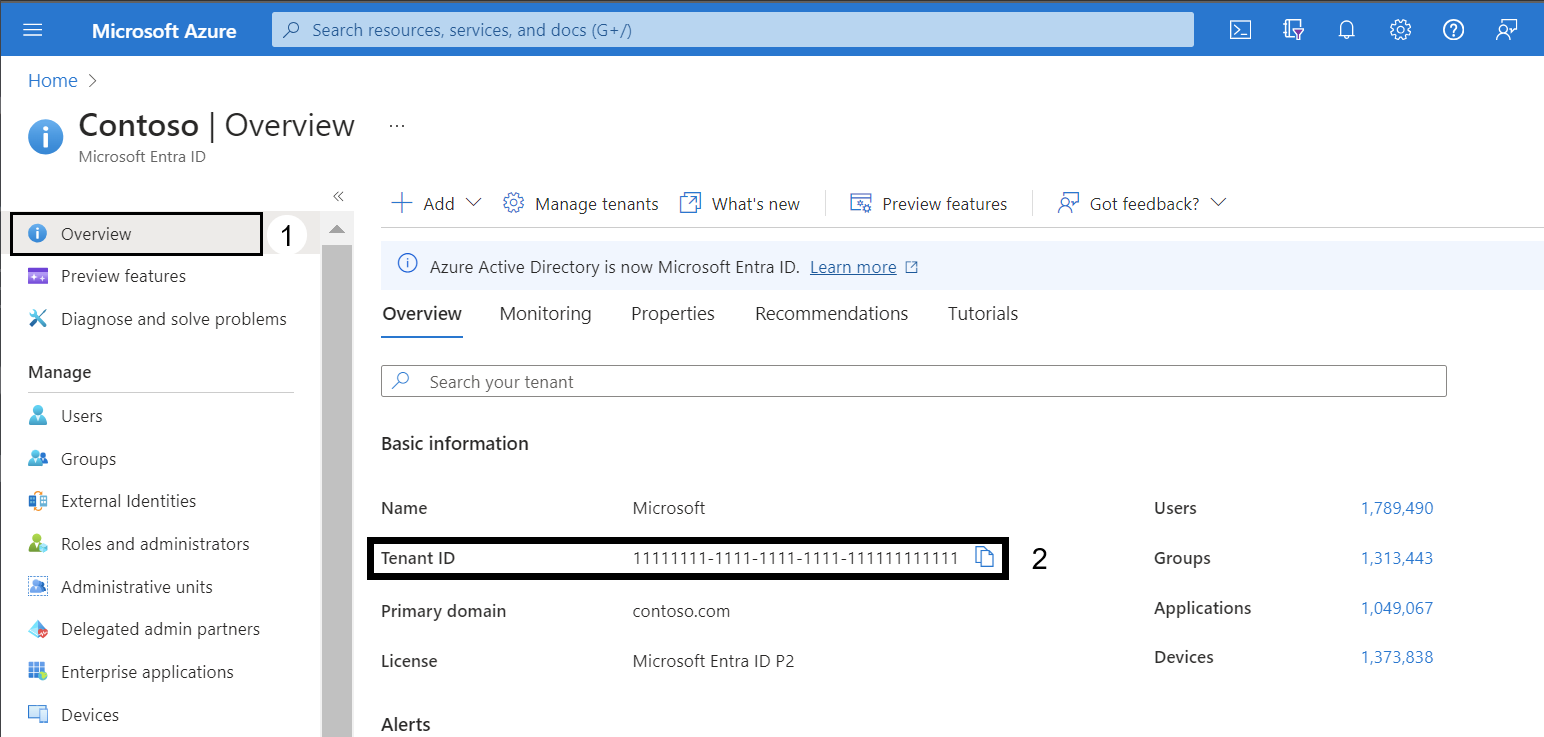Click the Search your tenant field

point(914,381)
